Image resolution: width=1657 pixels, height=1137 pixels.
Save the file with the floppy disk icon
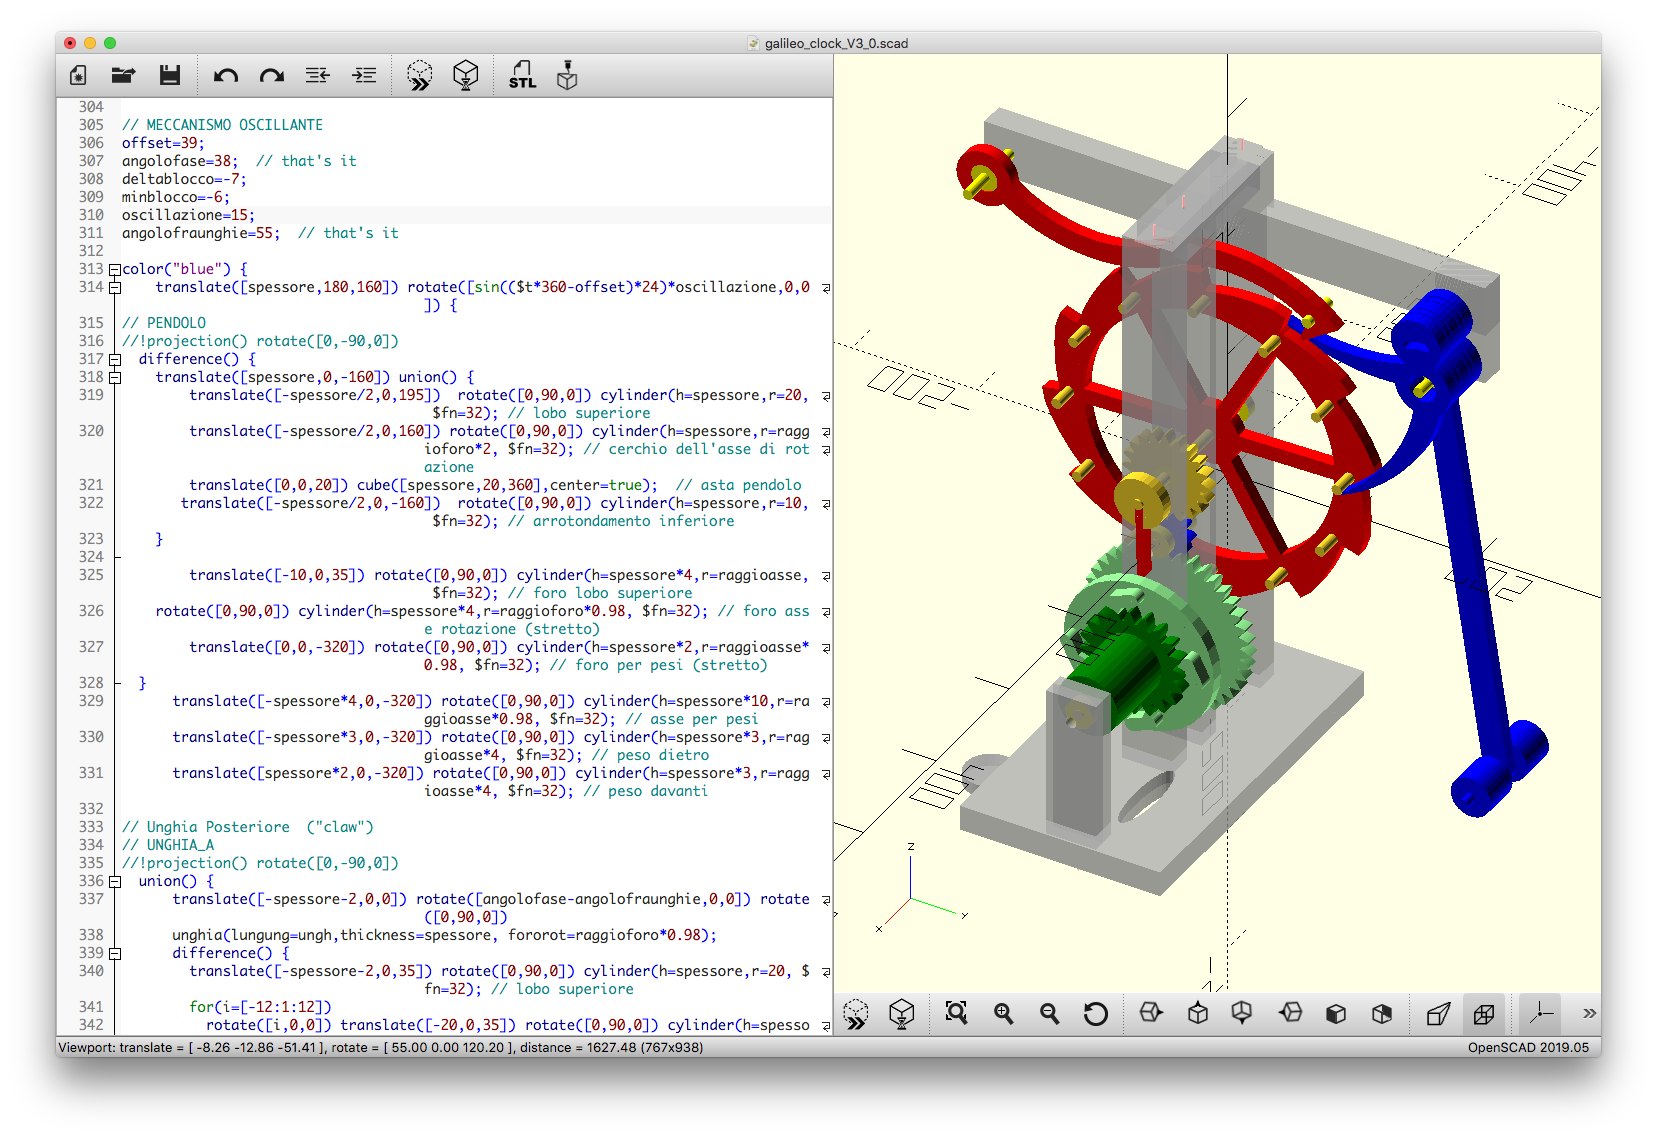coord(170,76)
